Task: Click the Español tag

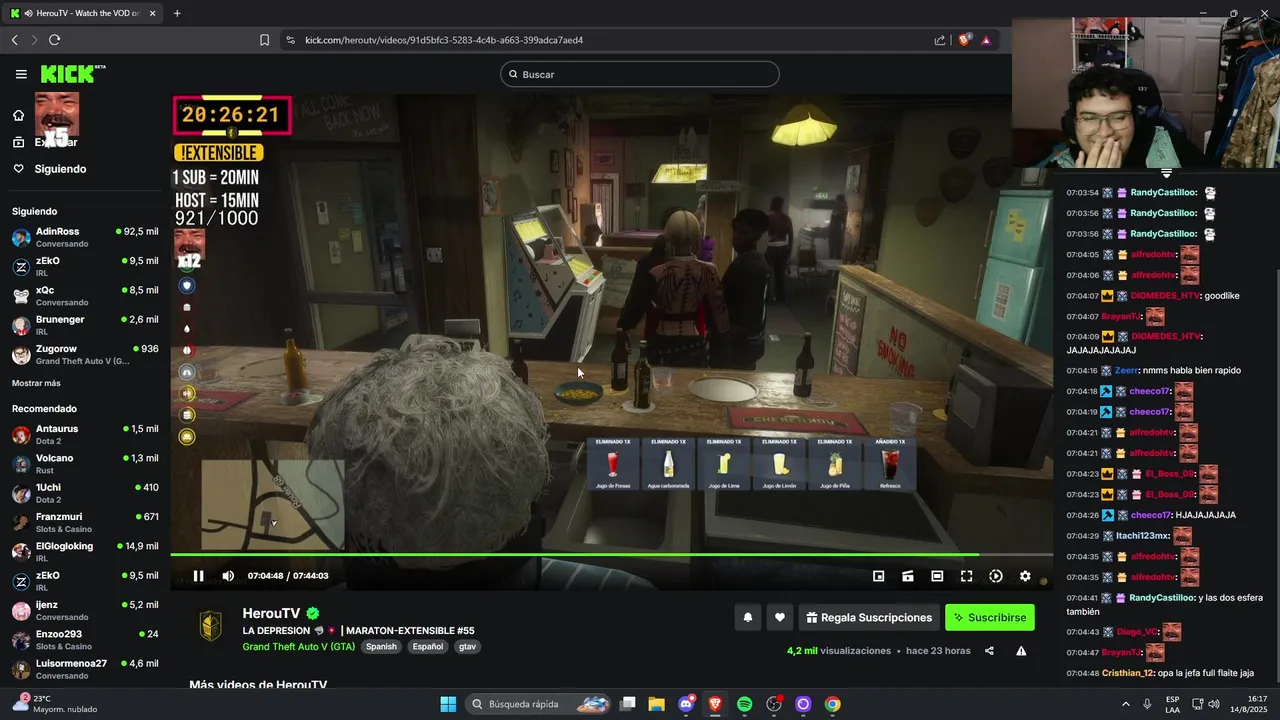Action: 428,647
